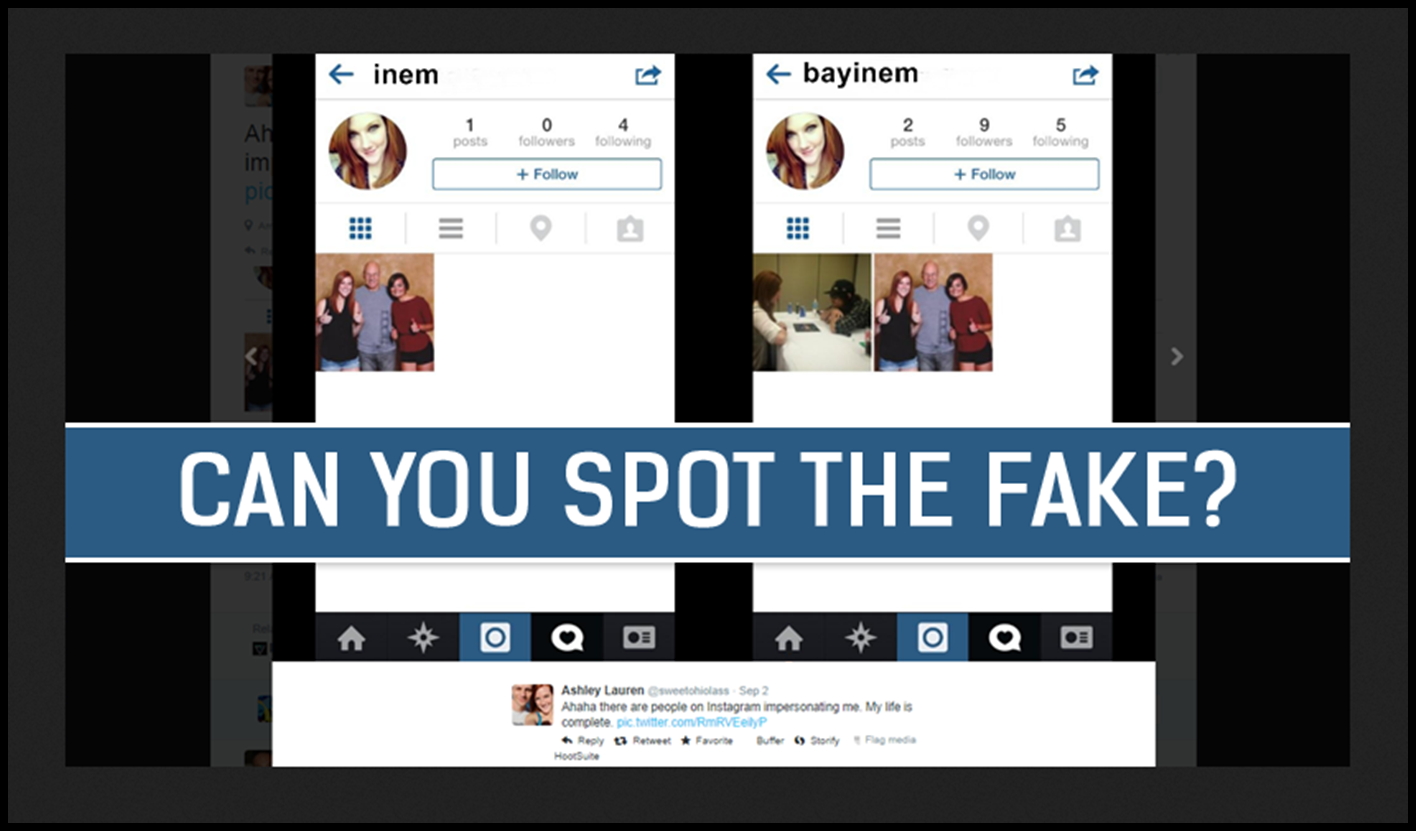Tap the back arrow on inem profile

(341, 74)
